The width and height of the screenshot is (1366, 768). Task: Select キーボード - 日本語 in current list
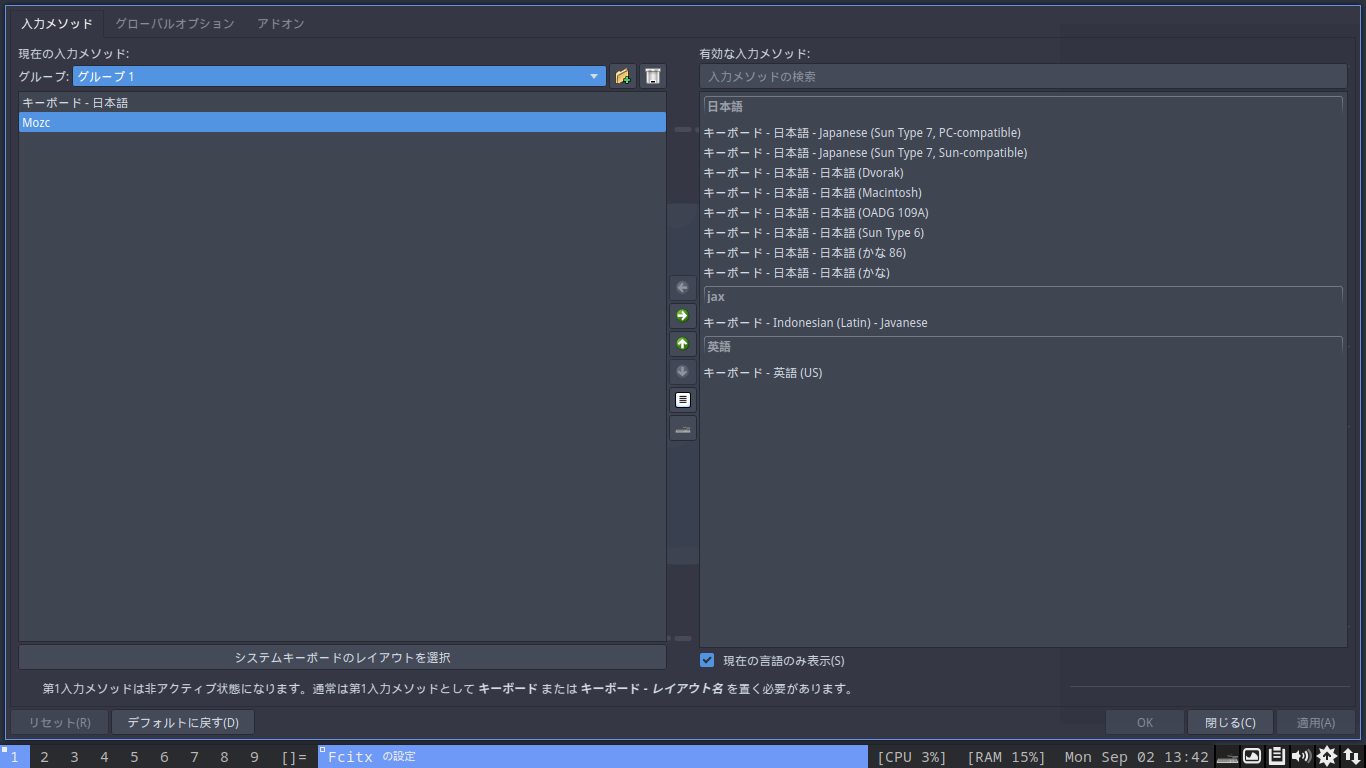tap(342, 102)
